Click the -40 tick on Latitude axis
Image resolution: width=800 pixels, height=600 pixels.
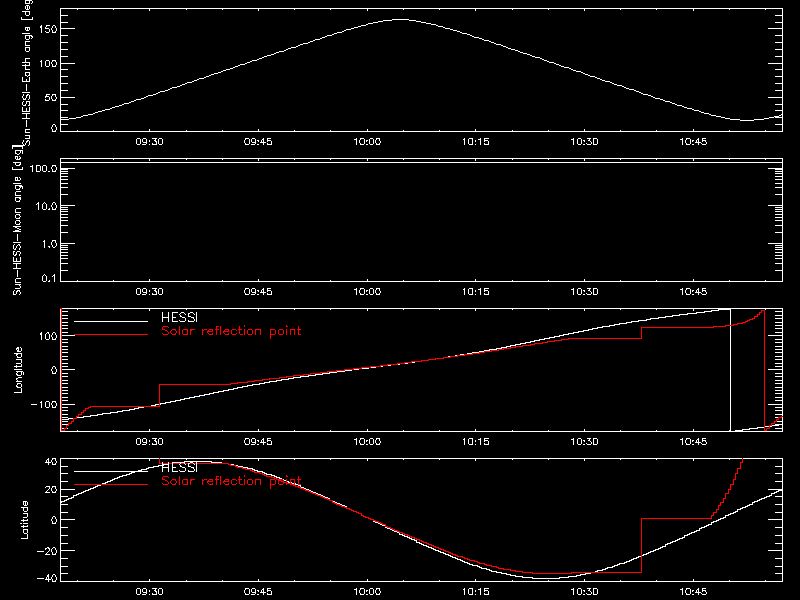(x=47, y=579)
